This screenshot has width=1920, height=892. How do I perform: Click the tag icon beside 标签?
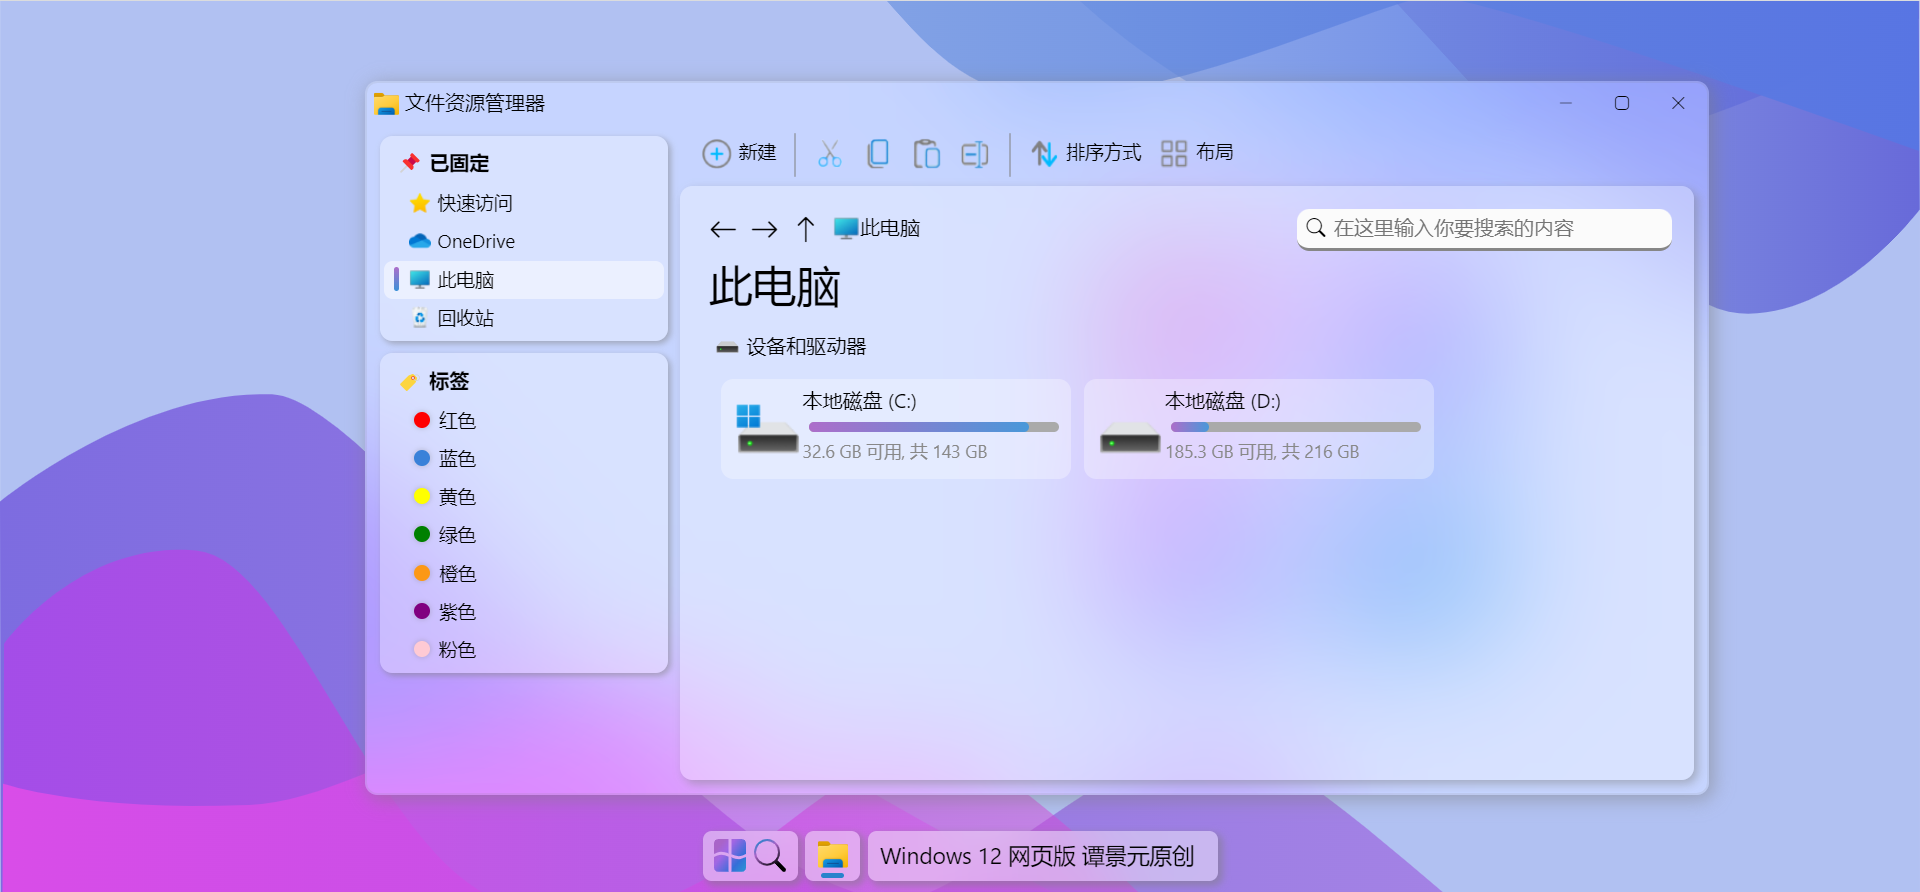click(x=409, y=381)
